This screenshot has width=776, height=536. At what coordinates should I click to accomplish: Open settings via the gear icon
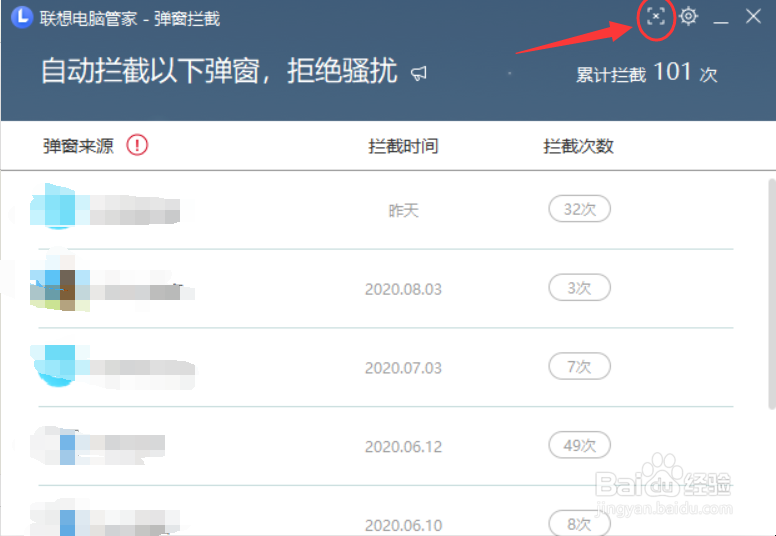[688, 17]
